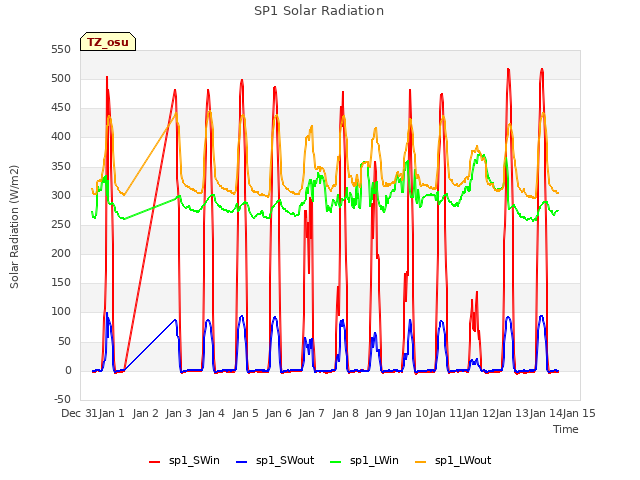The width and height of the screenshot is (640, 480).
Task: Click the sp1_LWout orange legend swatch
Action: click(x=420, y=461)
